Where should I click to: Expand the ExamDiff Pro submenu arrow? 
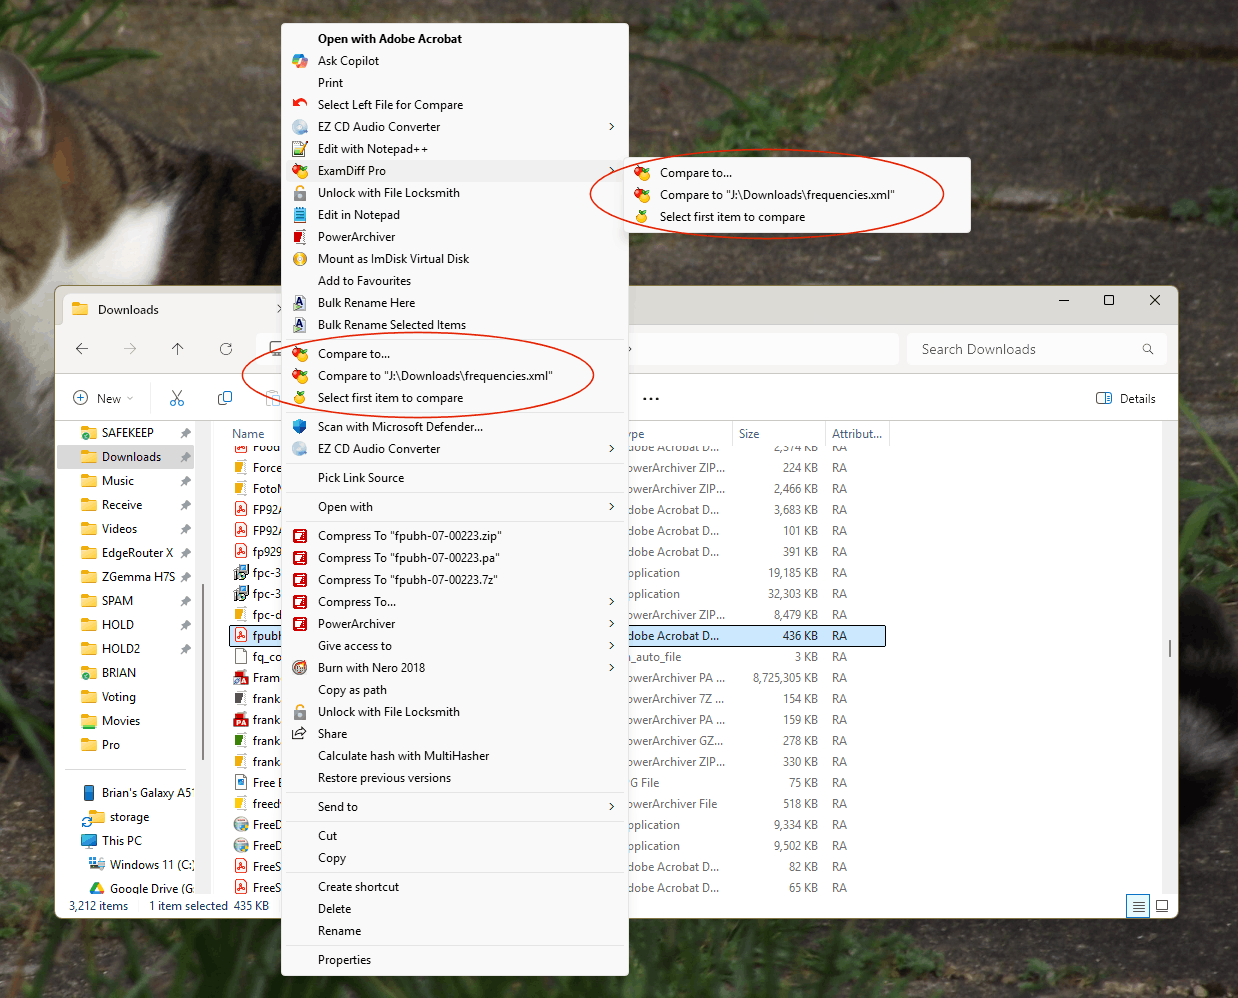611,171
